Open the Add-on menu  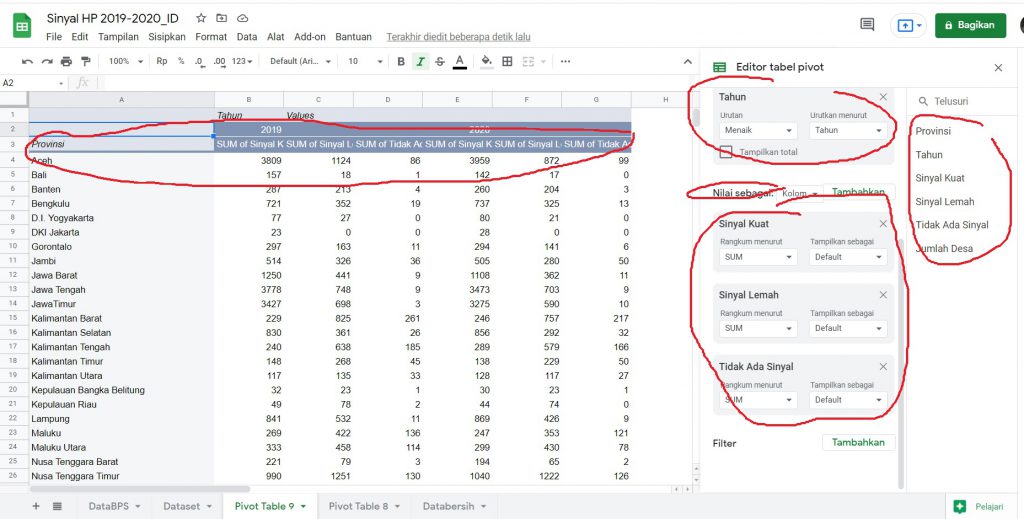point(310,37)
